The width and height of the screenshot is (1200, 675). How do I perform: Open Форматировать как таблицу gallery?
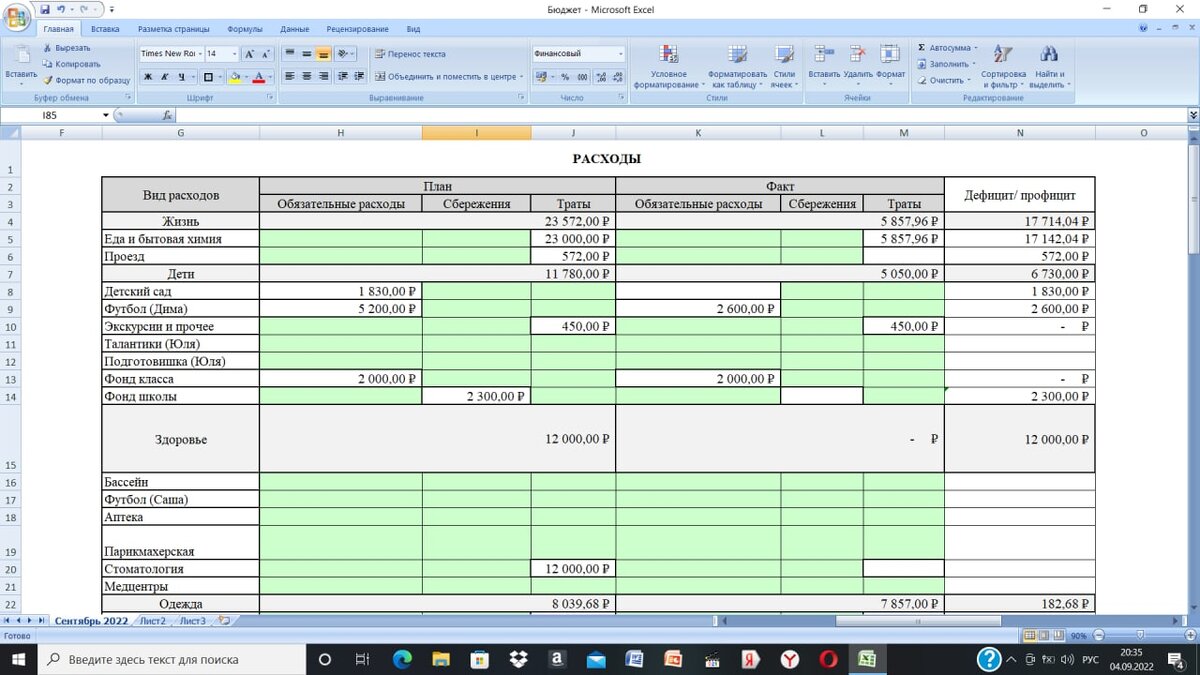click(737, 66)
